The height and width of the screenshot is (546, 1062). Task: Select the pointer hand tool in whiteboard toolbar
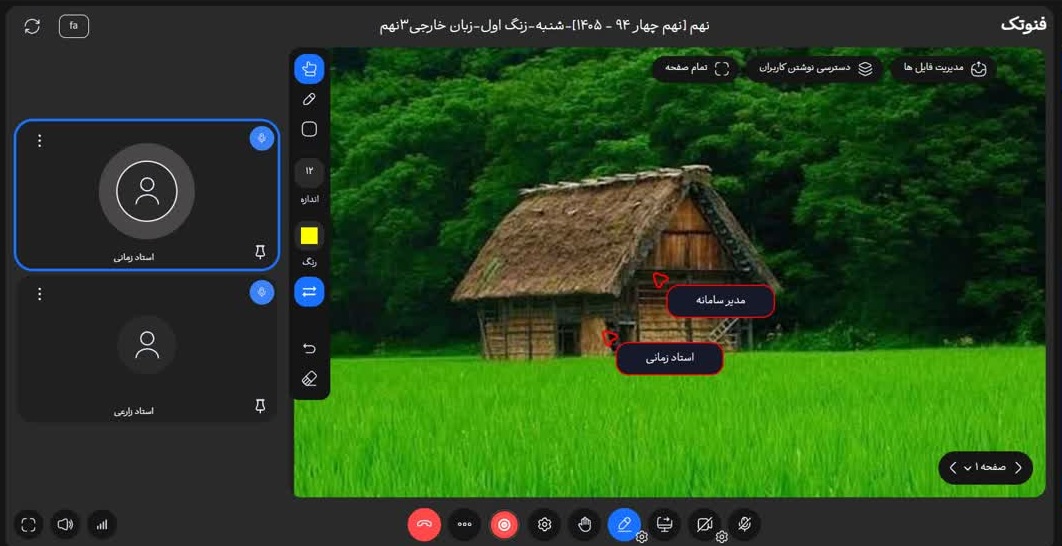click(x=309, y=68)
